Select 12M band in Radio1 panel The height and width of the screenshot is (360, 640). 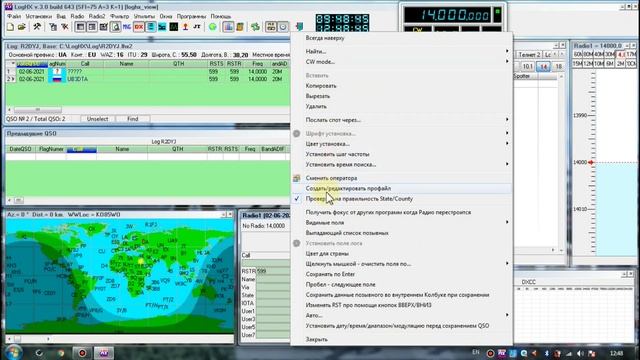[589, 64]
